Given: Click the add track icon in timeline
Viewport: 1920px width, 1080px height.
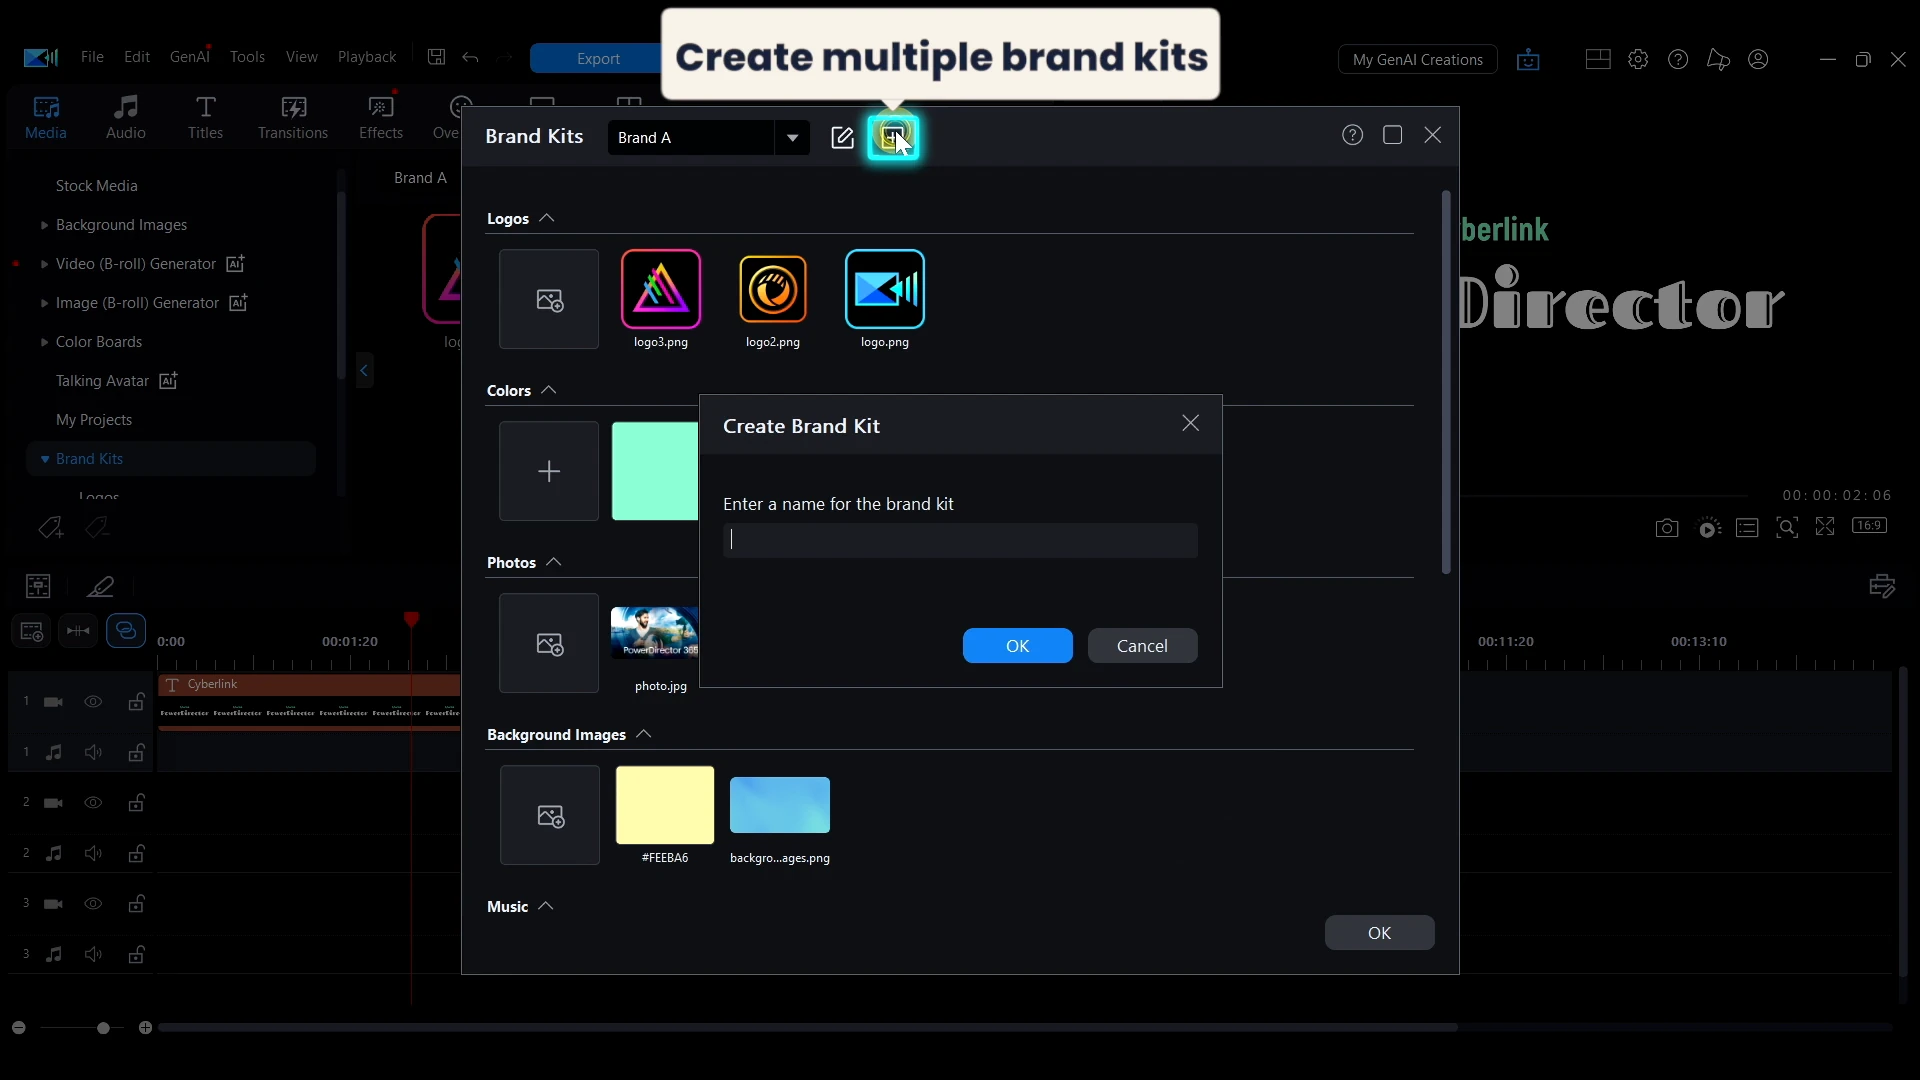Looking at the screenshot, I should pos(31,631).
